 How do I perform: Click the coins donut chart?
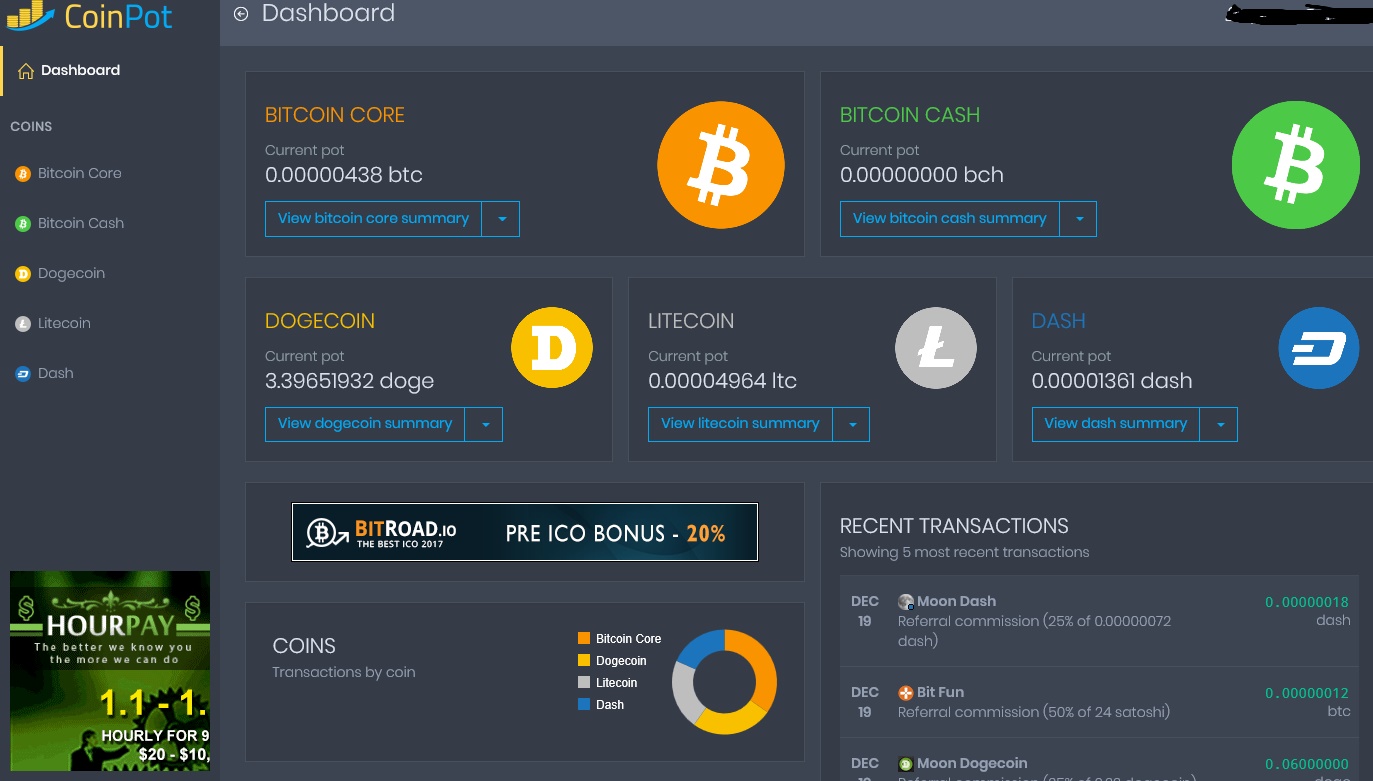point(725,682)
